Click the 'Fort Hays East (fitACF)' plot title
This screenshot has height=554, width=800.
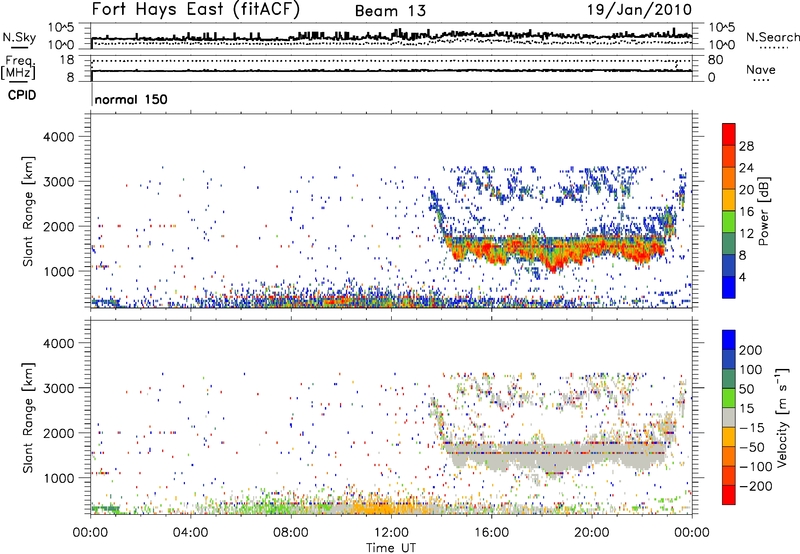(x=196, y=9)
